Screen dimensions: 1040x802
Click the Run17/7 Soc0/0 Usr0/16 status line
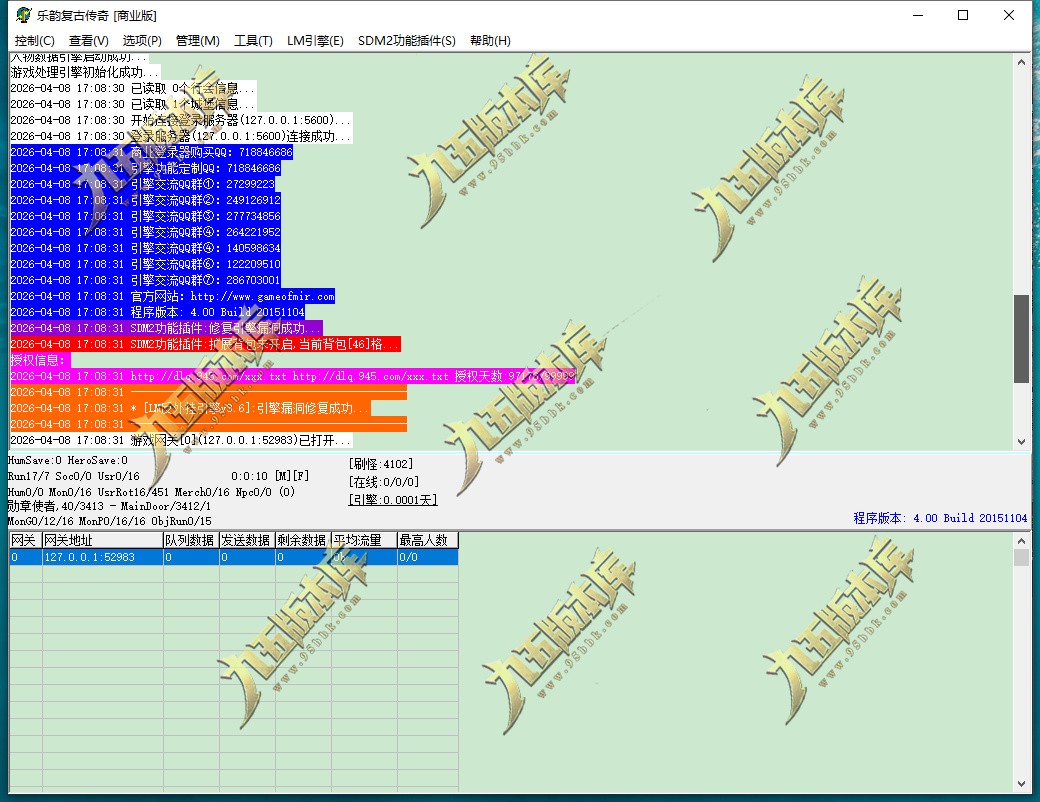[x=74, y=476]
